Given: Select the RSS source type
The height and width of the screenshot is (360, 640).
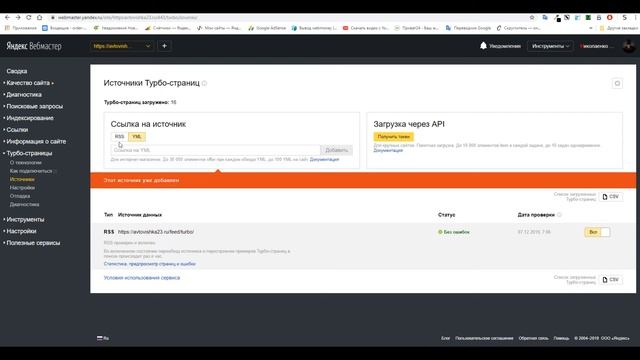Looking at the screenshot, I should point(119,137).
